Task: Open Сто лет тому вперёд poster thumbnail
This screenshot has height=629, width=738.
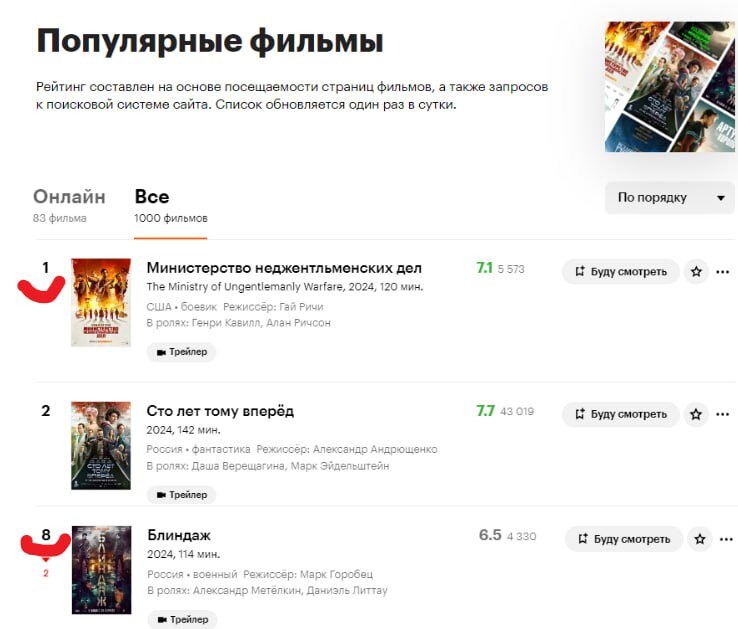Action: (x=101, y=445)
